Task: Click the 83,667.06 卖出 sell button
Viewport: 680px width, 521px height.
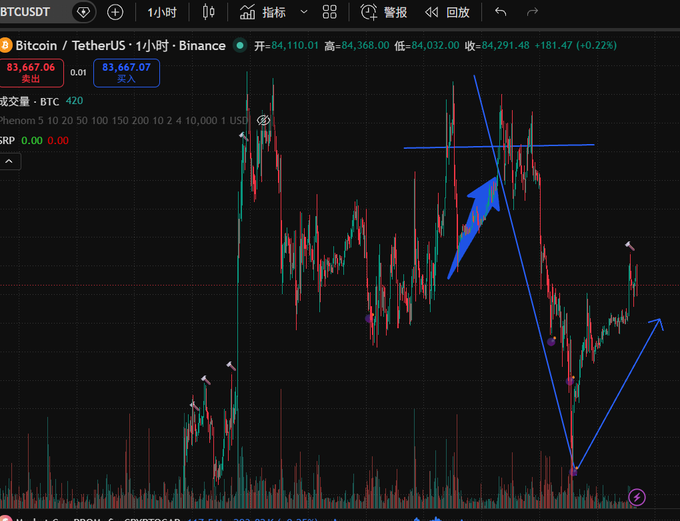Action: pos(31,73)
